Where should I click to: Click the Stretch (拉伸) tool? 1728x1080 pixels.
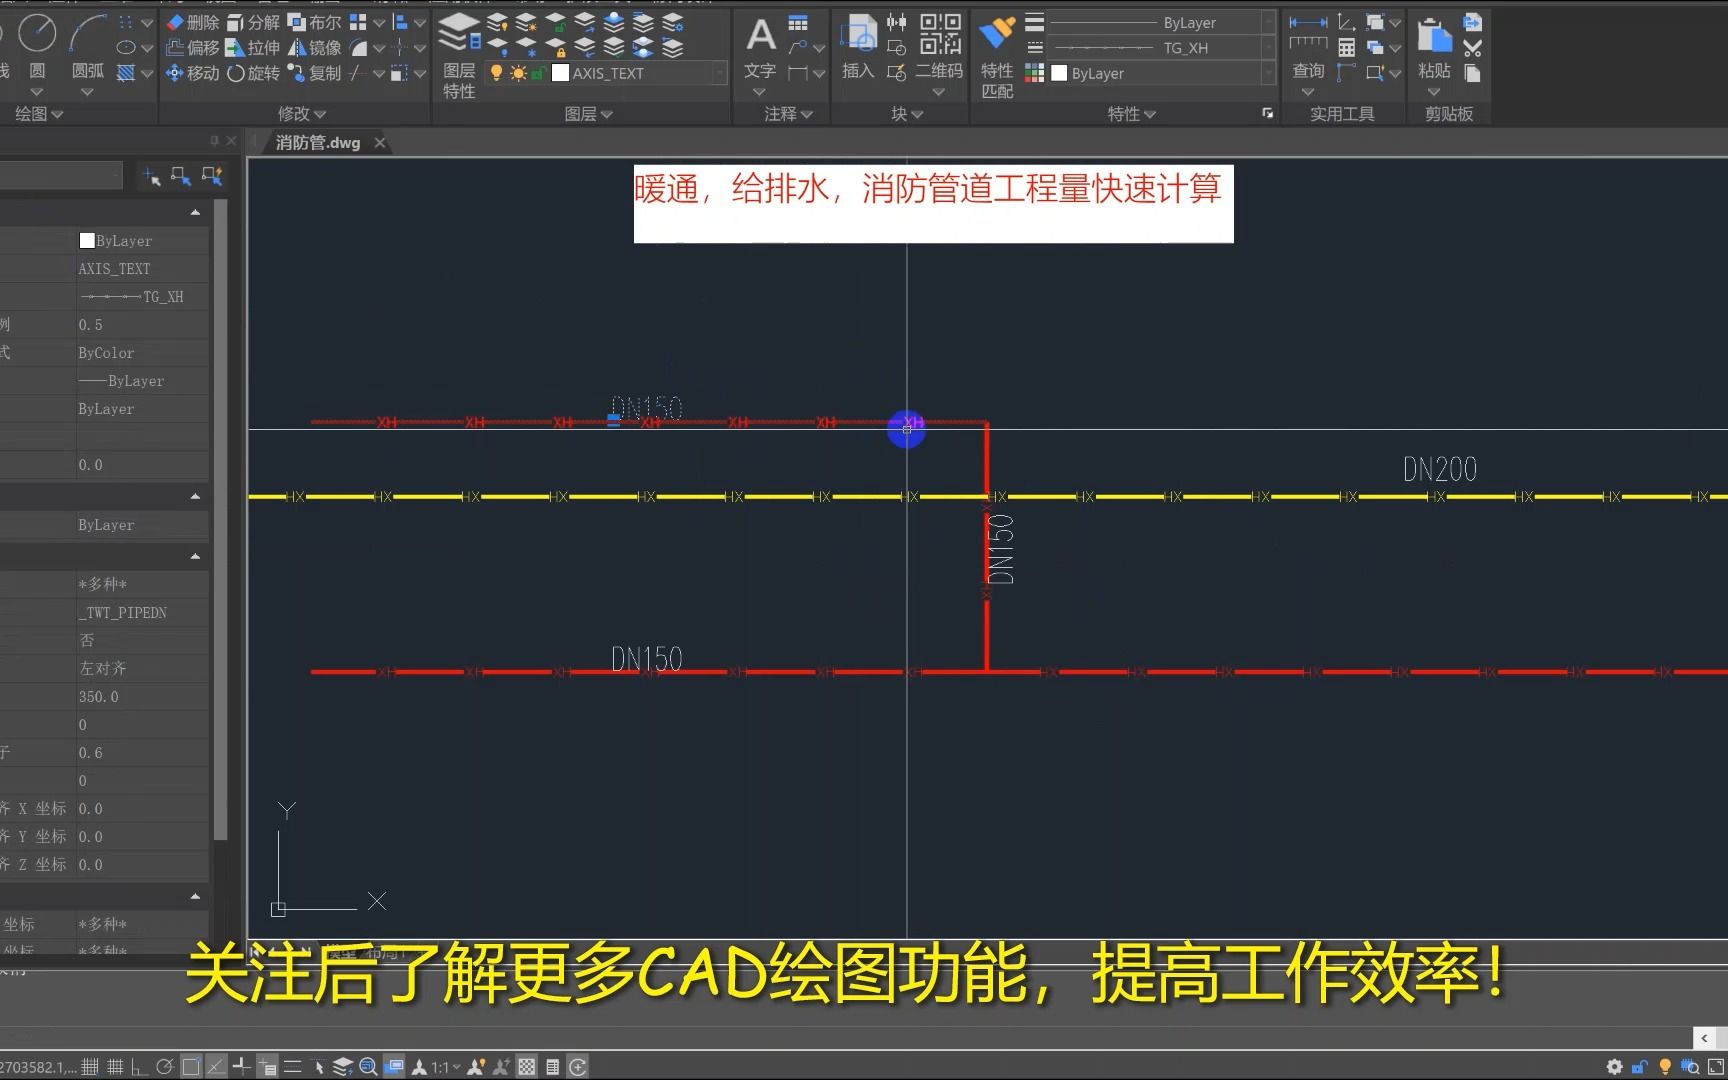(x=253, y=47)
